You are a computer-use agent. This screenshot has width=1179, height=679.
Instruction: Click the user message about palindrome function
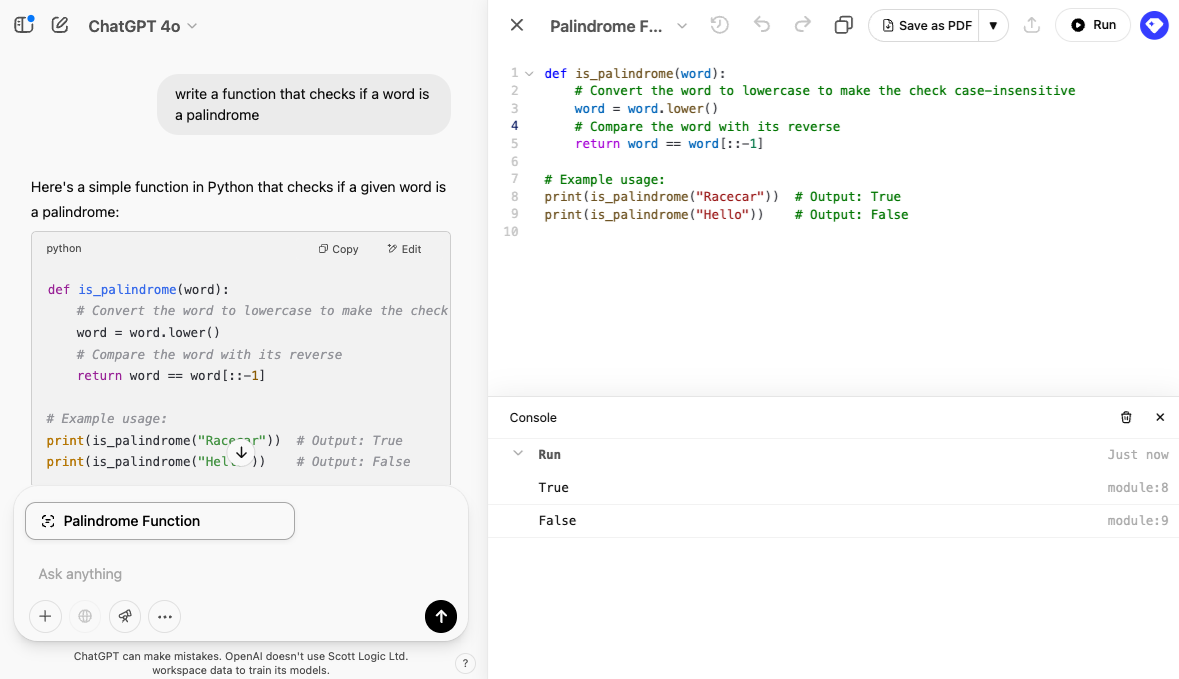[303, 105]
